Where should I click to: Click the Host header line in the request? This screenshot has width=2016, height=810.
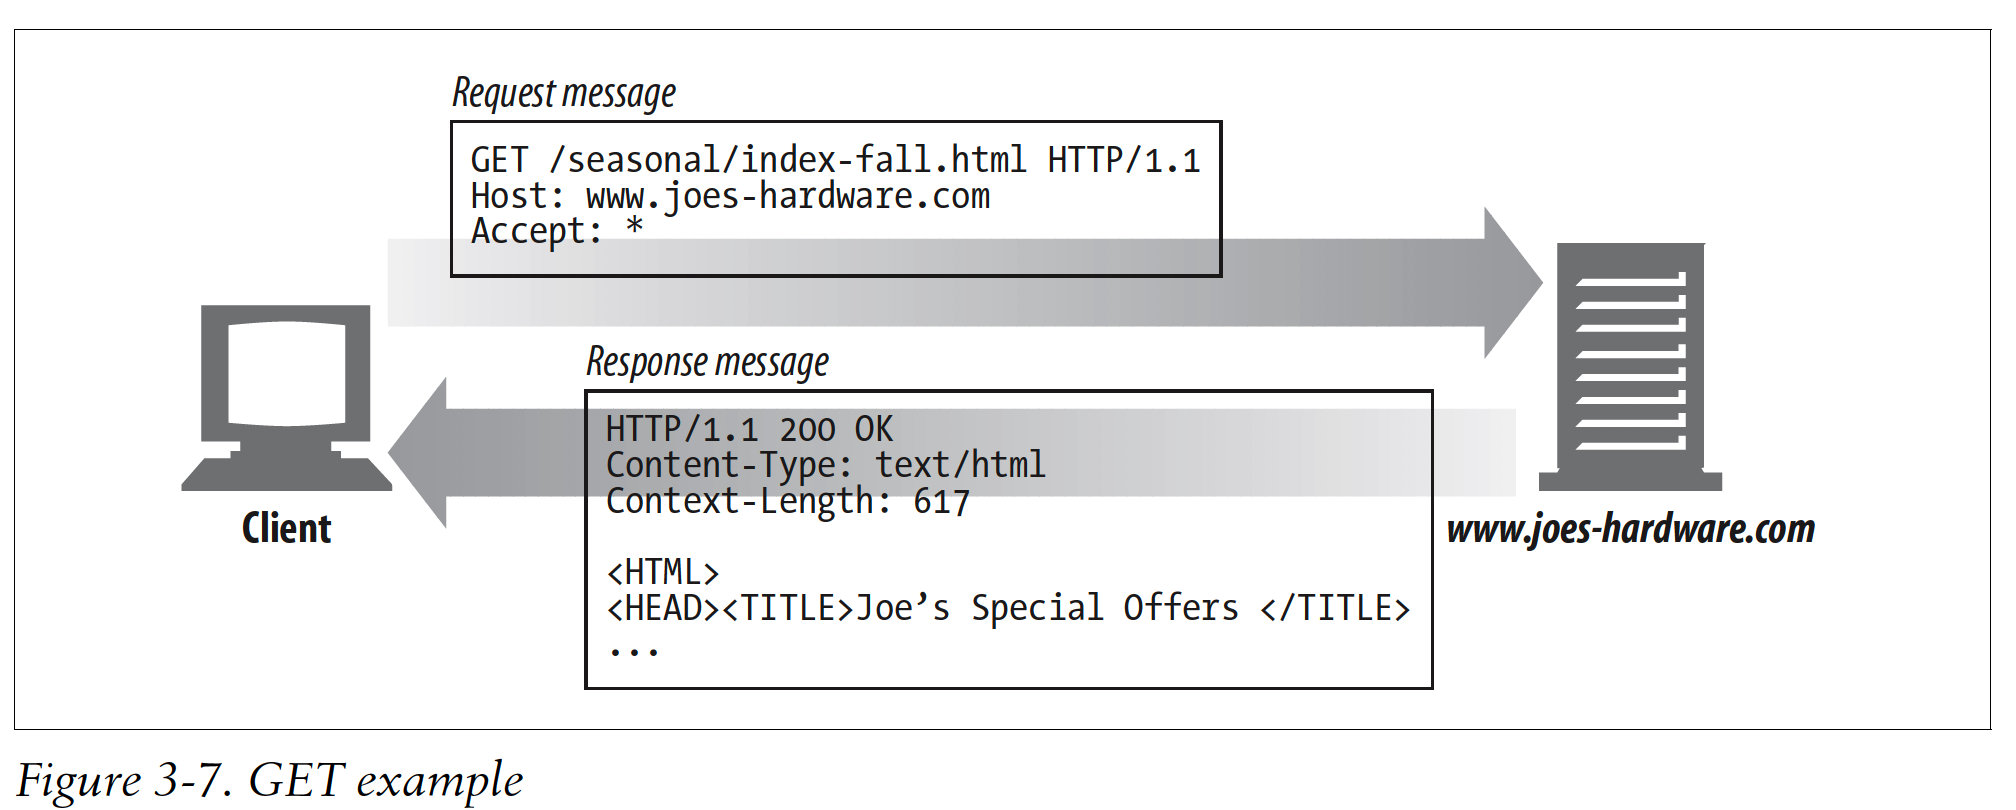coord(730,197)
